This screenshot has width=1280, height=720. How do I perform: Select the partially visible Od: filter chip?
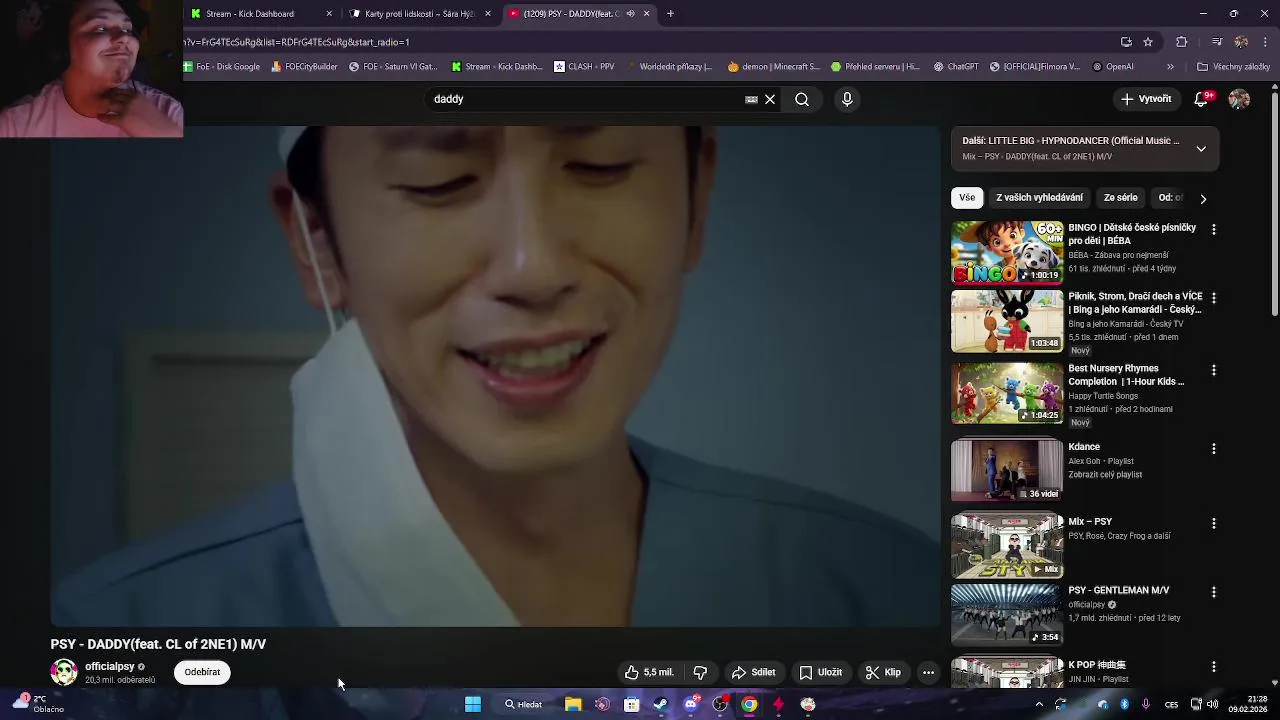pos(1170,198)
